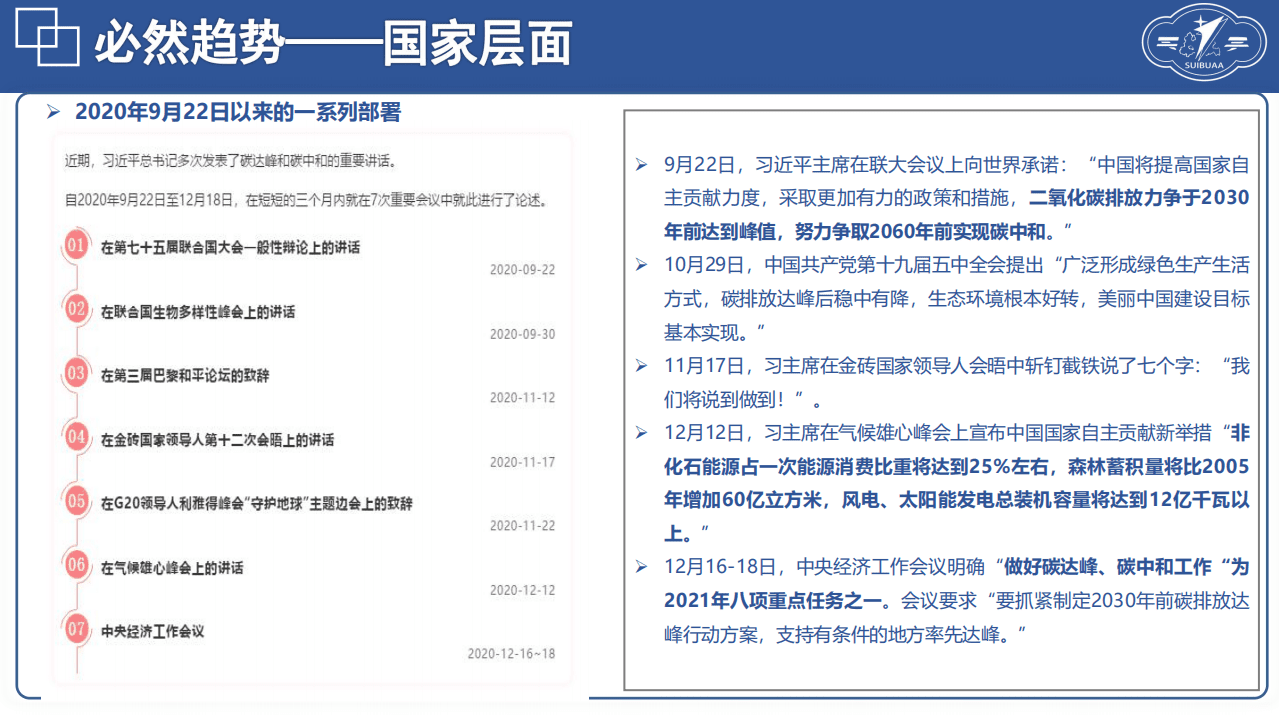Click the "03" badge for 巴黎和平论坛 entry
This screenshot has height=719, width=1279.
click(x=75, y=369)
